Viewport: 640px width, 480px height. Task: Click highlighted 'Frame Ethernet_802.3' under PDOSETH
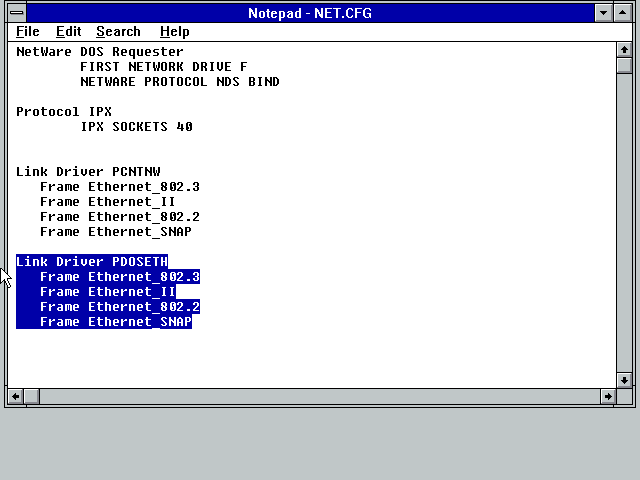(120, 277)
